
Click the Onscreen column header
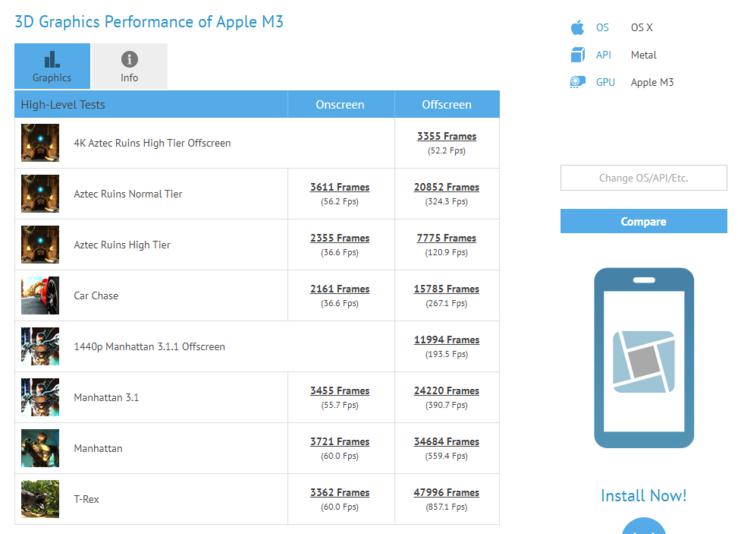click(x=340, y=104)
